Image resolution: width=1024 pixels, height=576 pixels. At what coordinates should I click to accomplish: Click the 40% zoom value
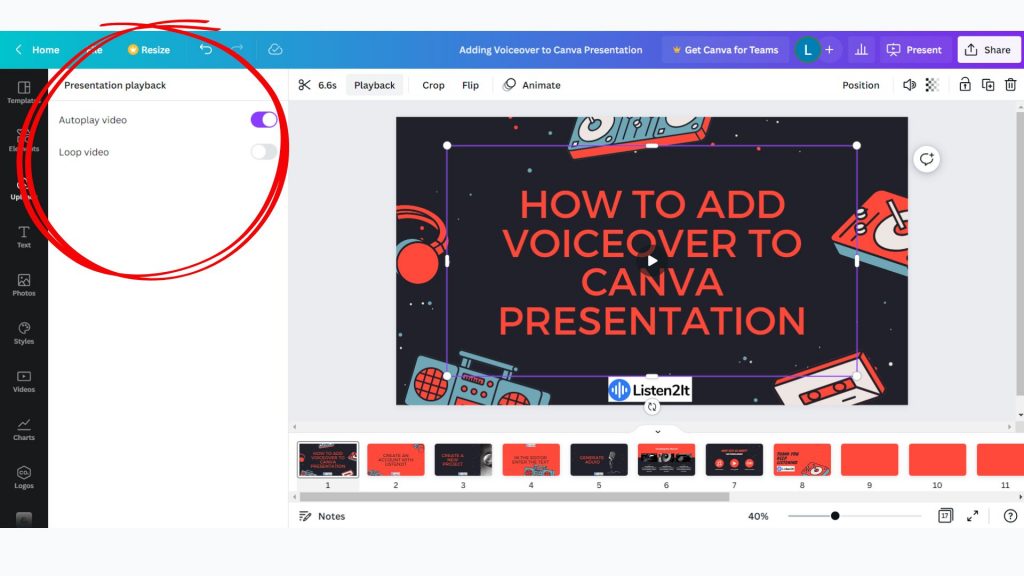(758, 516)
